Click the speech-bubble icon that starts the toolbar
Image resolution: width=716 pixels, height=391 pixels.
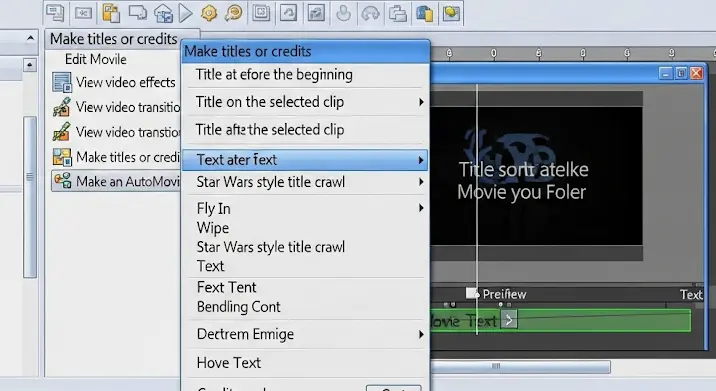click(x=56, y=13)
